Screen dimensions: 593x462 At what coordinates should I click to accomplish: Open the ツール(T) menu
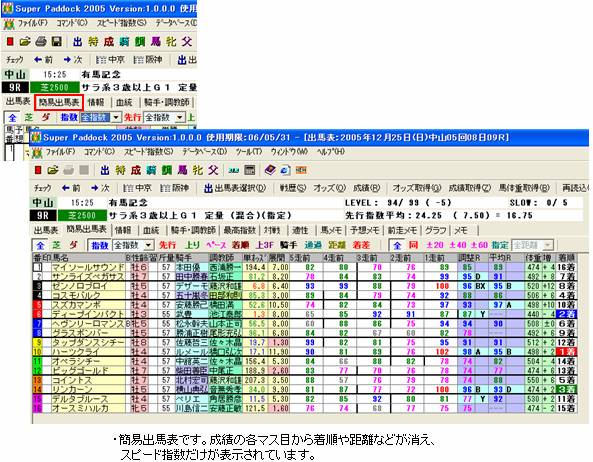(249, 152)
